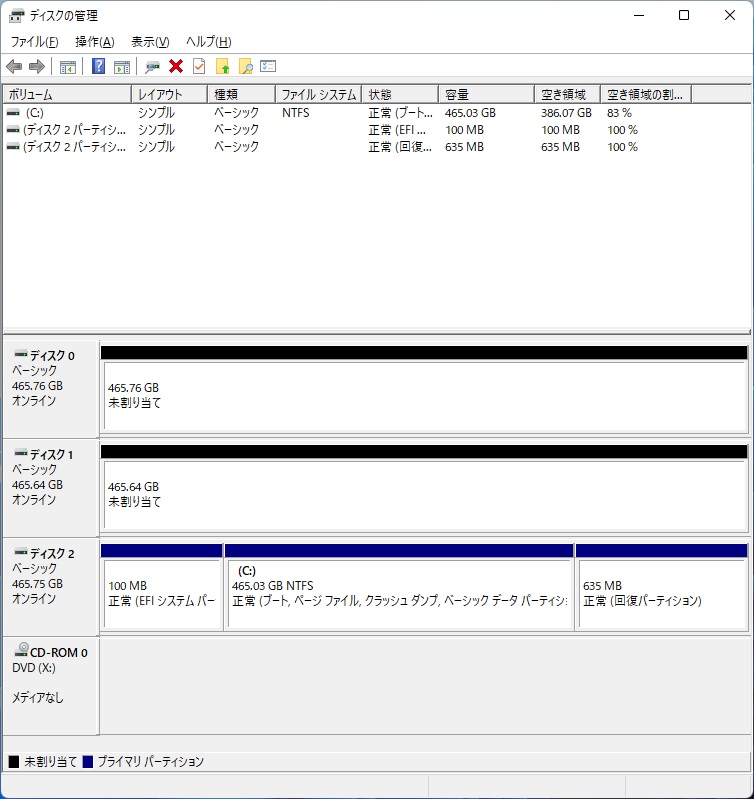Select the 465.64 GB unallocated region on Disk 1
The width and height of the screenshot is (754, 799).
pos(424,487)
